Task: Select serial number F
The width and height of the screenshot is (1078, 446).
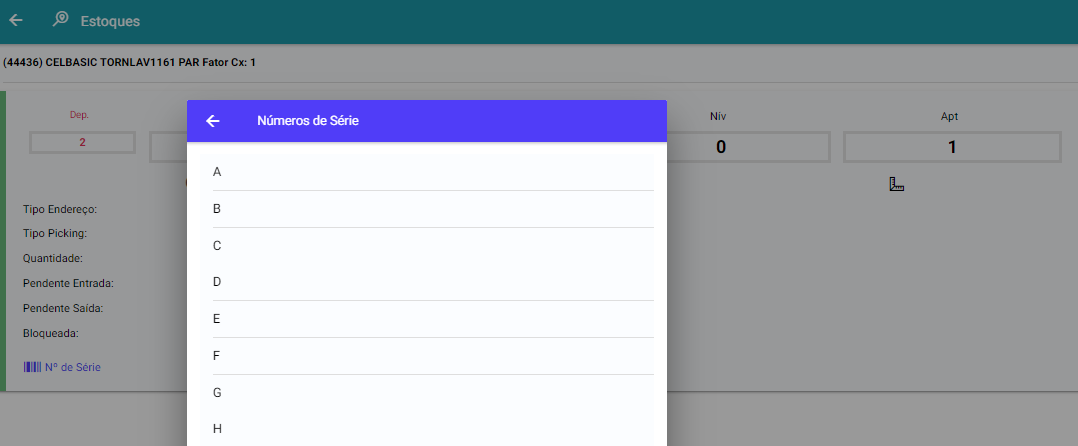Action: (x=433, y=356)
